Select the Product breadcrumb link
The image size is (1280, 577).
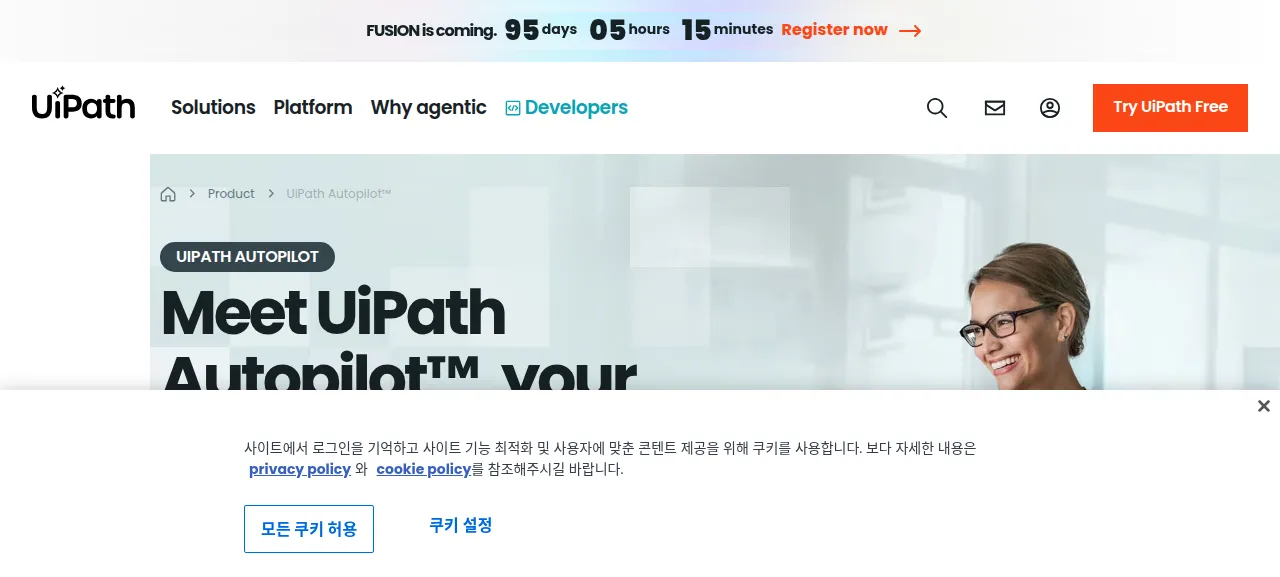tap(231, 194)
